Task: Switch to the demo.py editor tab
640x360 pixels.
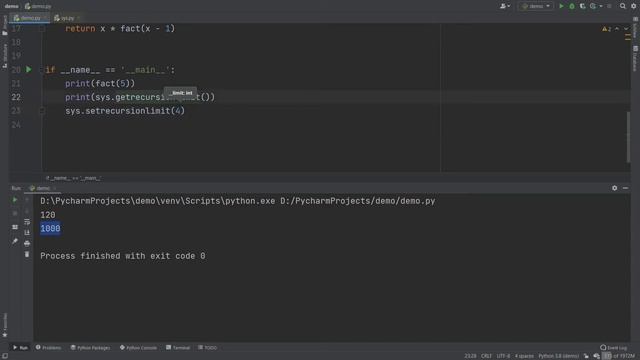Action: [x=28, y=18]
